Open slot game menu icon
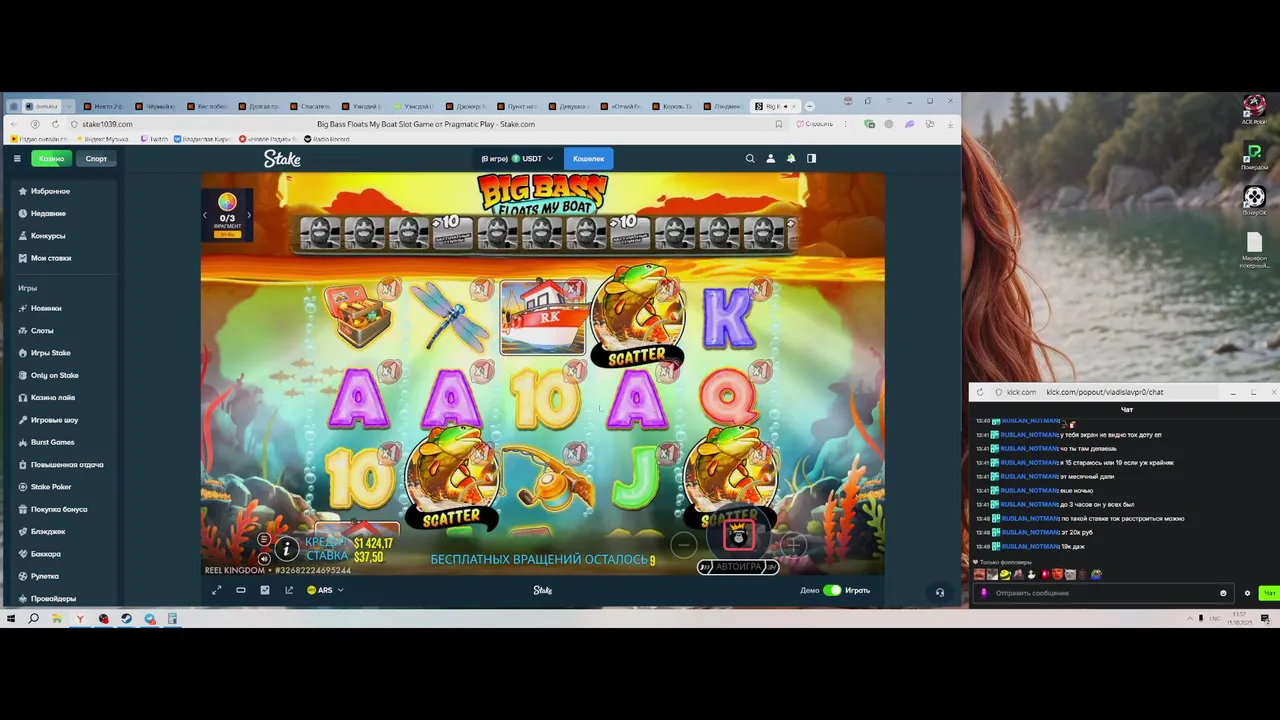1280x720 pixels. tap(264, 539)
